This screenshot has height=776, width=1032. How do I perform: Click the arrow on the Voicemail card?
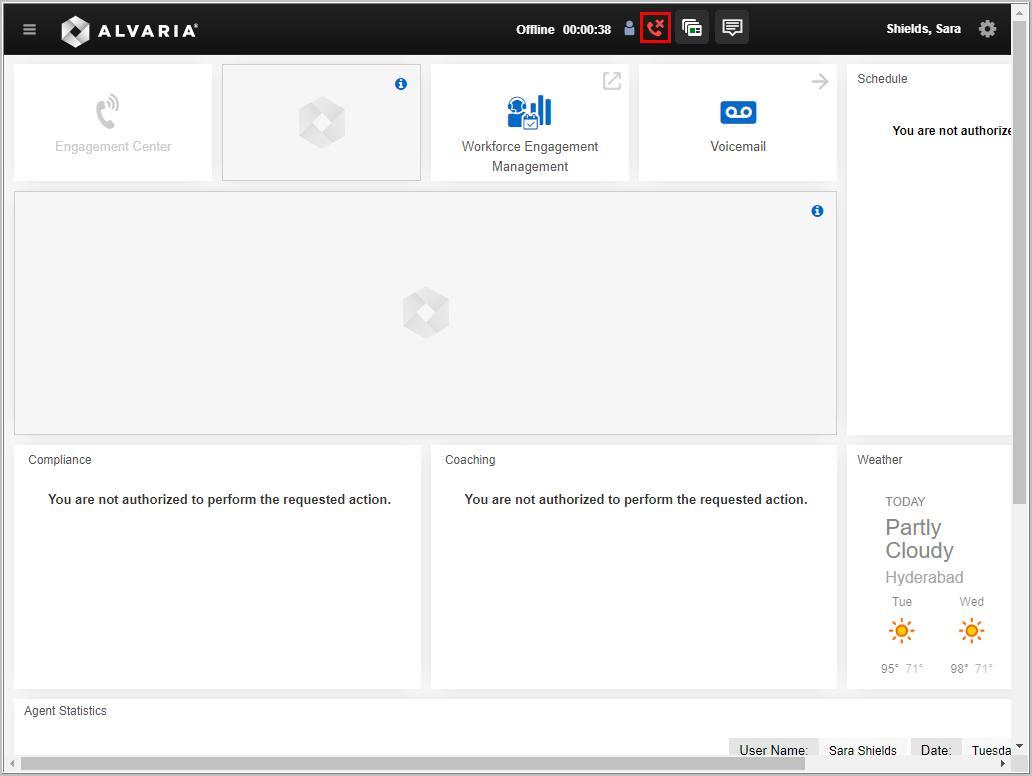pyautogui.click(x=820, y=81)
